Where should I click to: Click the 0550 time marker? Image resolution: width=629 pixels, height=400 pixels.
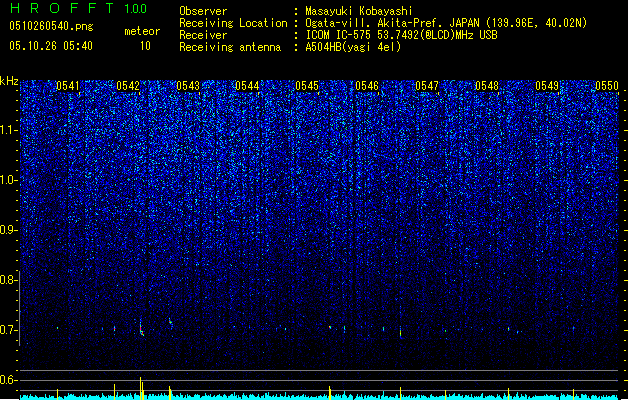click(607, 86)
